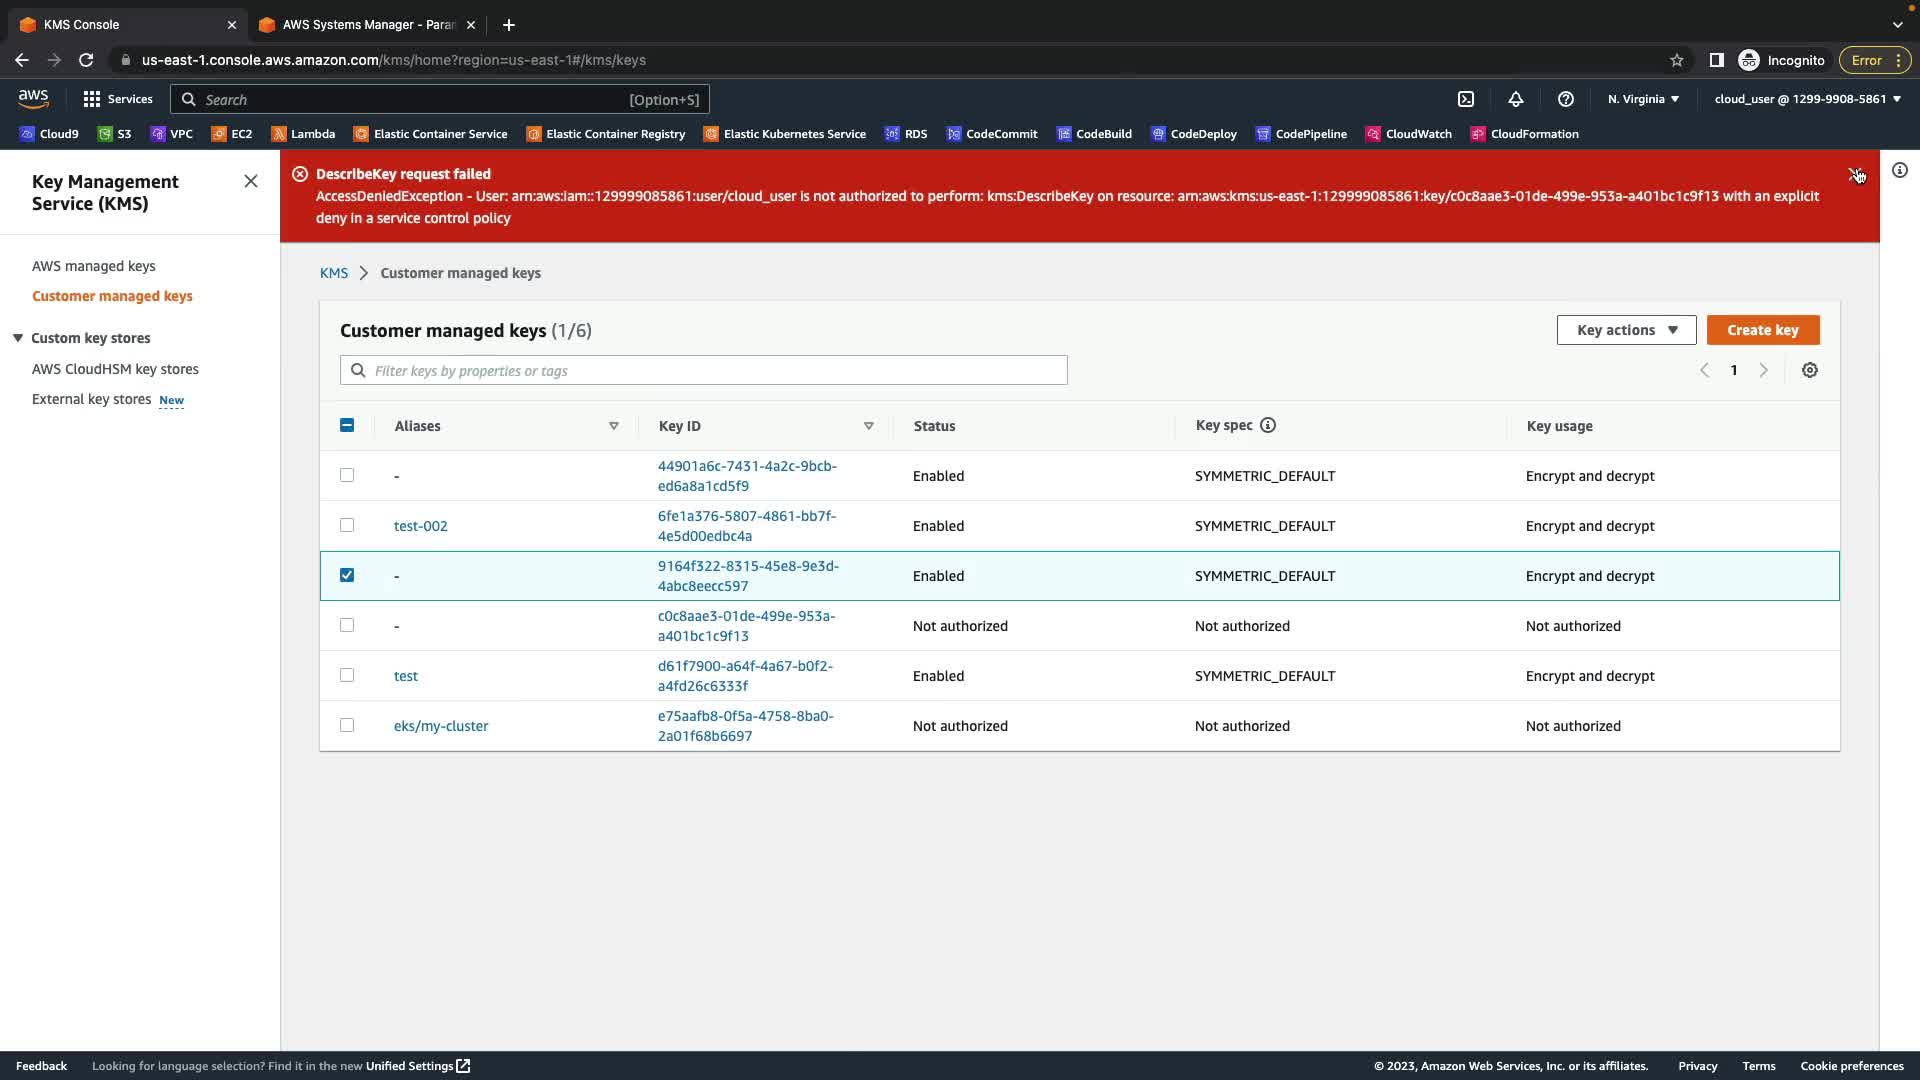Close the KMS navigation side panel

(251, 181)
